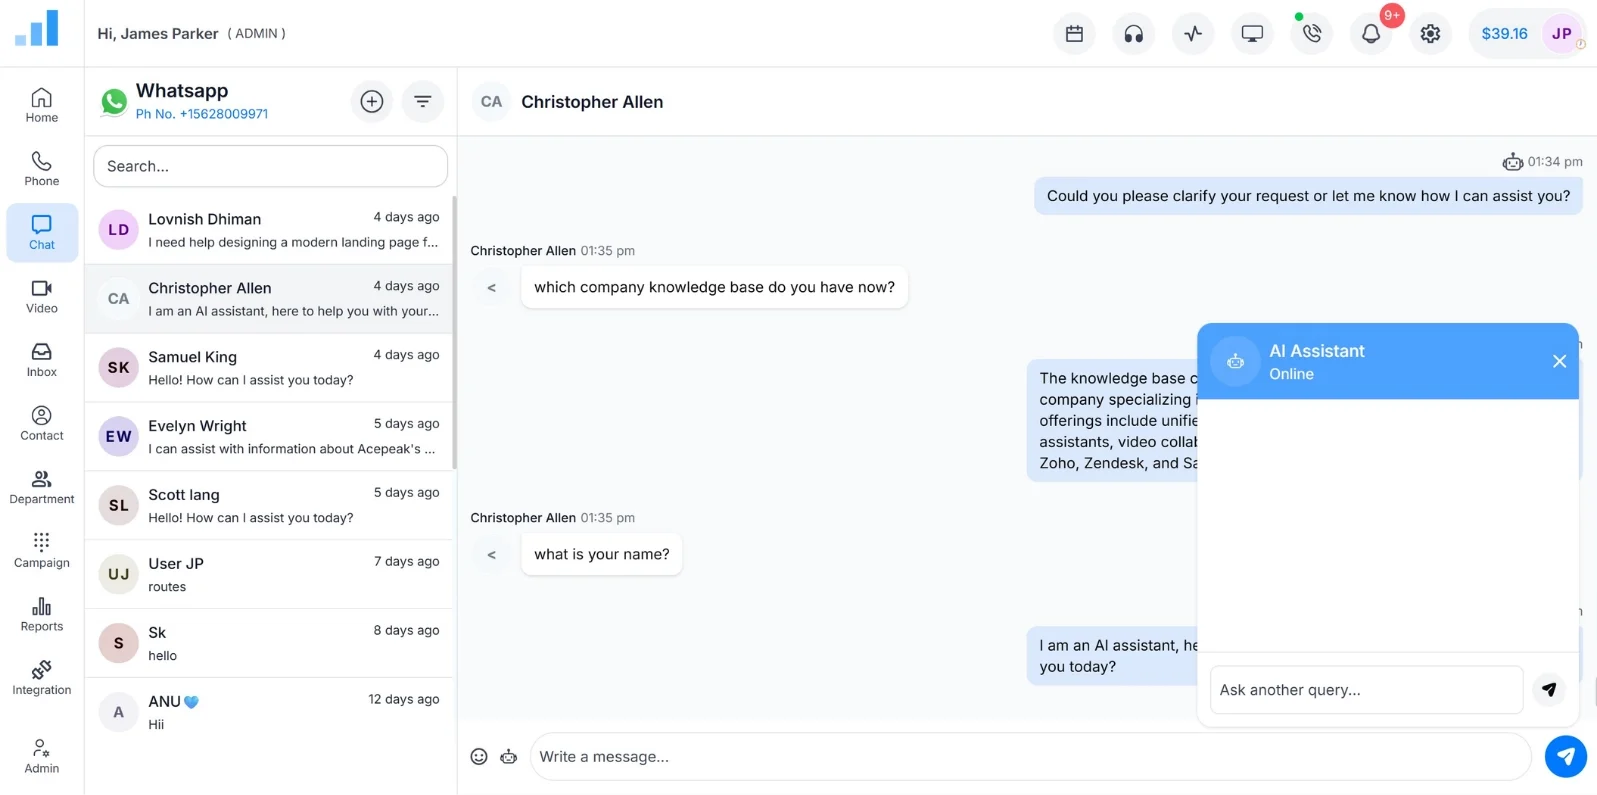Open Scott lang conversation
This screenshot has width=1597, height=795.
270,506
